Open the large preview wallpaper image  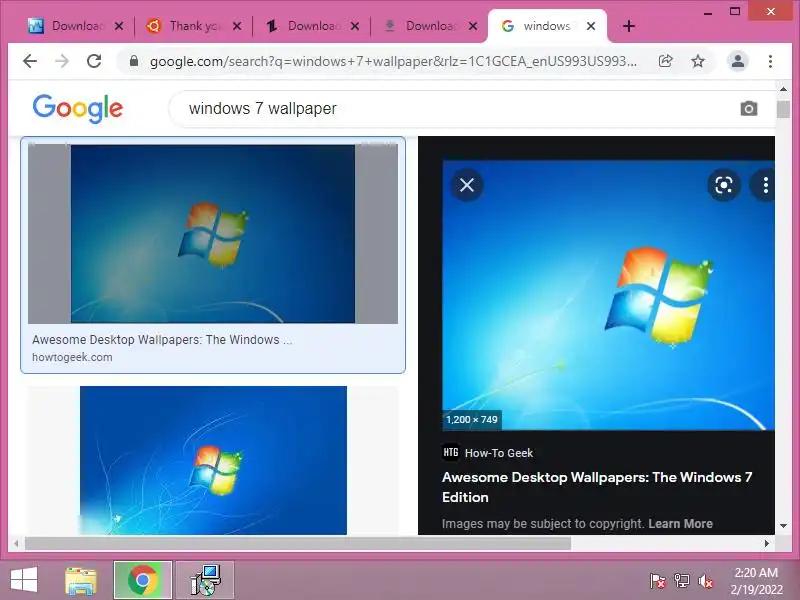(x=608, y=295)
